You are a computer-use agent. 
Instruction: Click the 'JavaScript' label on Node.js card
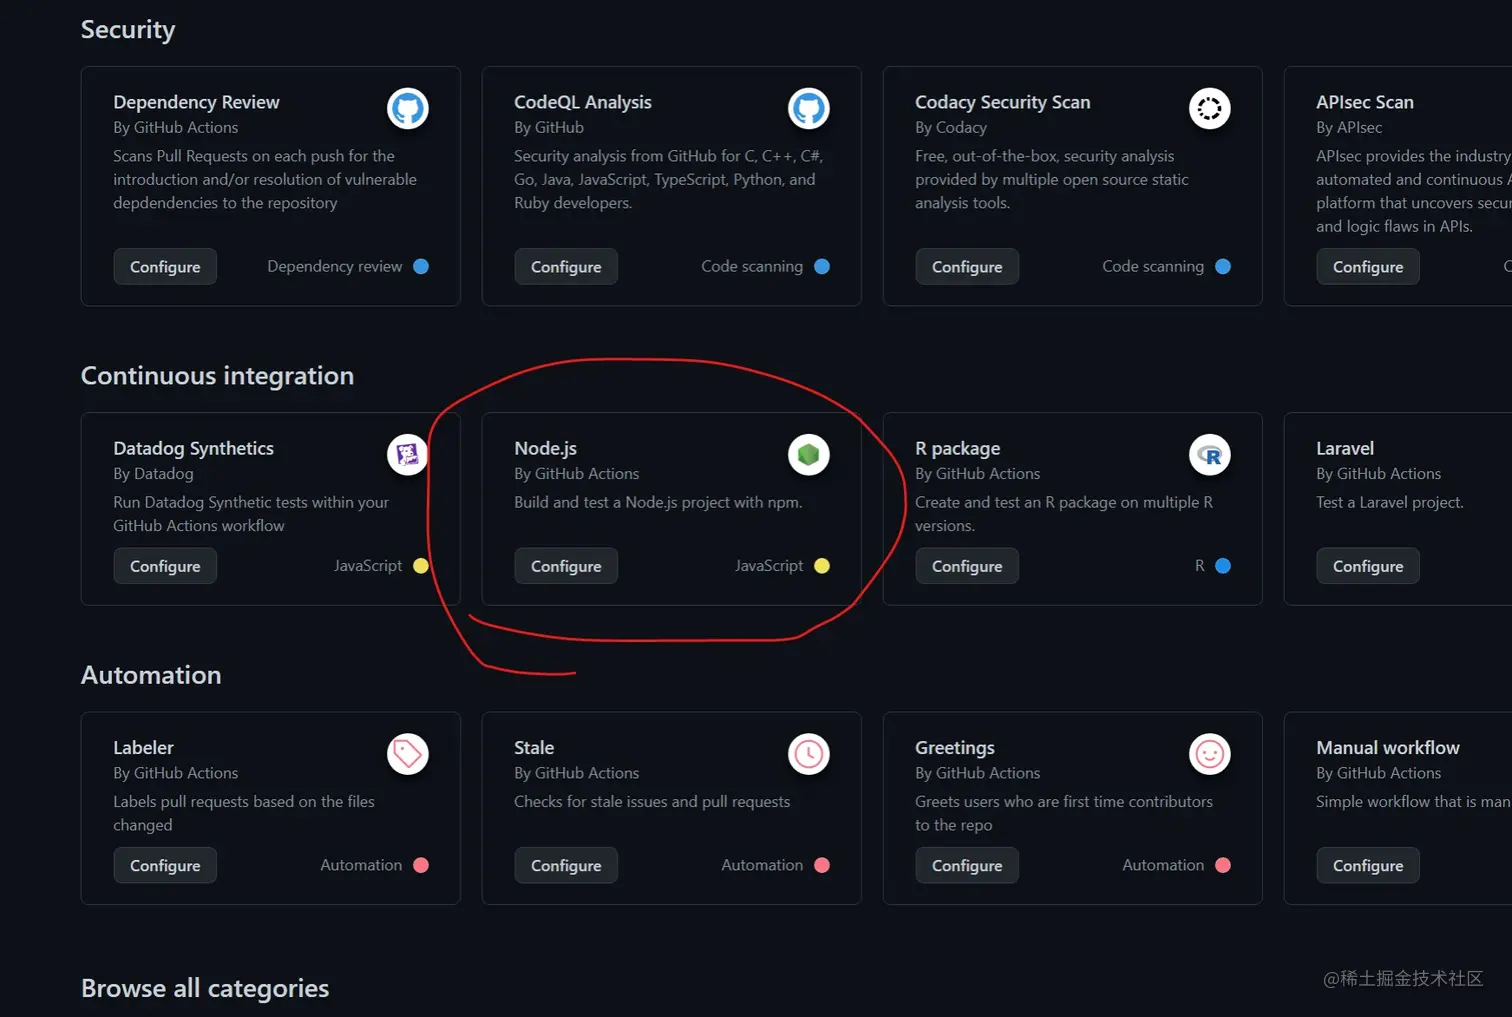pos(769,566)
